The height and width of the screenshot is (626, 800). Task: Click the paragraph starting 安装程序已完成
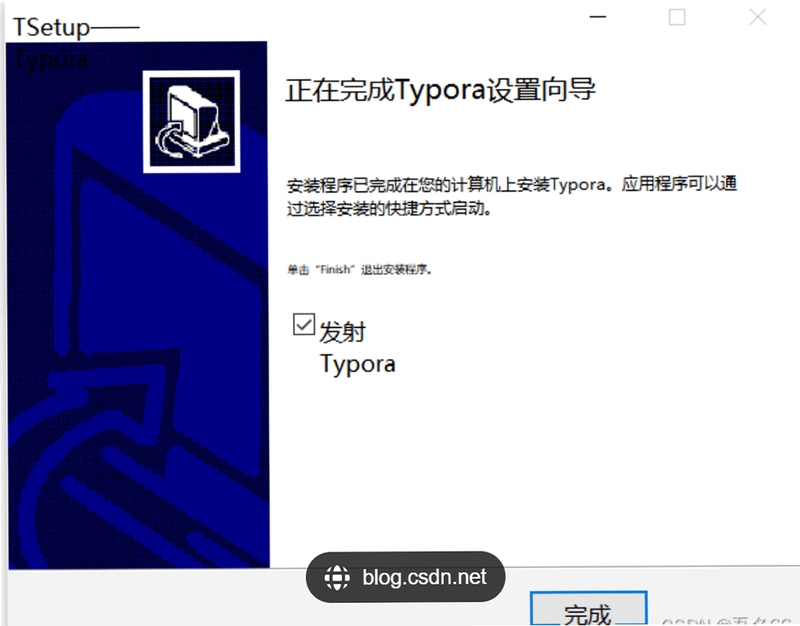tap(512, 196)
